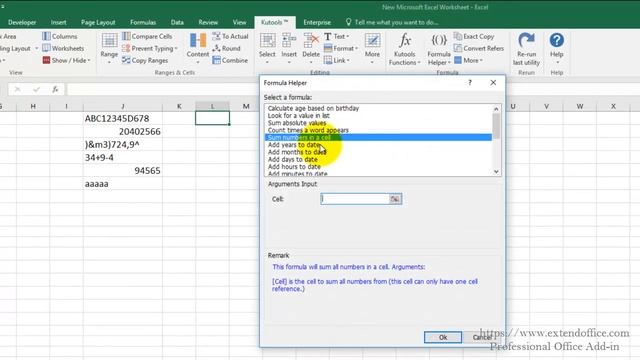Image resolution: width=640 pixels, height=360 pixels.
Task: Click scroll-down arrow of formula list
Action: point(496,171)
